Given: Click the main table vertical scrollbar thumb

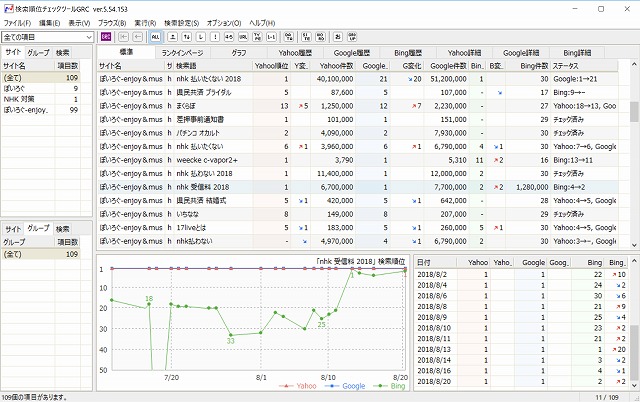Looking at the screenshot, I should point(634,111).
